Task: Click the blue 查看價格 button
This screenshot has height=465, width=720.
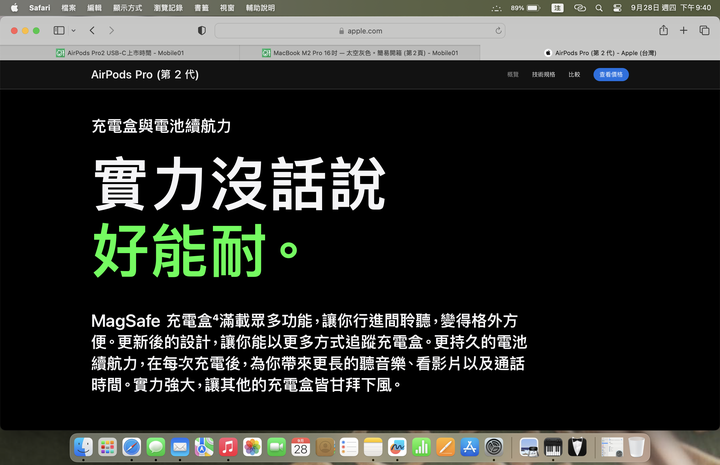Action: pyautogui.click(x=611, y=74)
